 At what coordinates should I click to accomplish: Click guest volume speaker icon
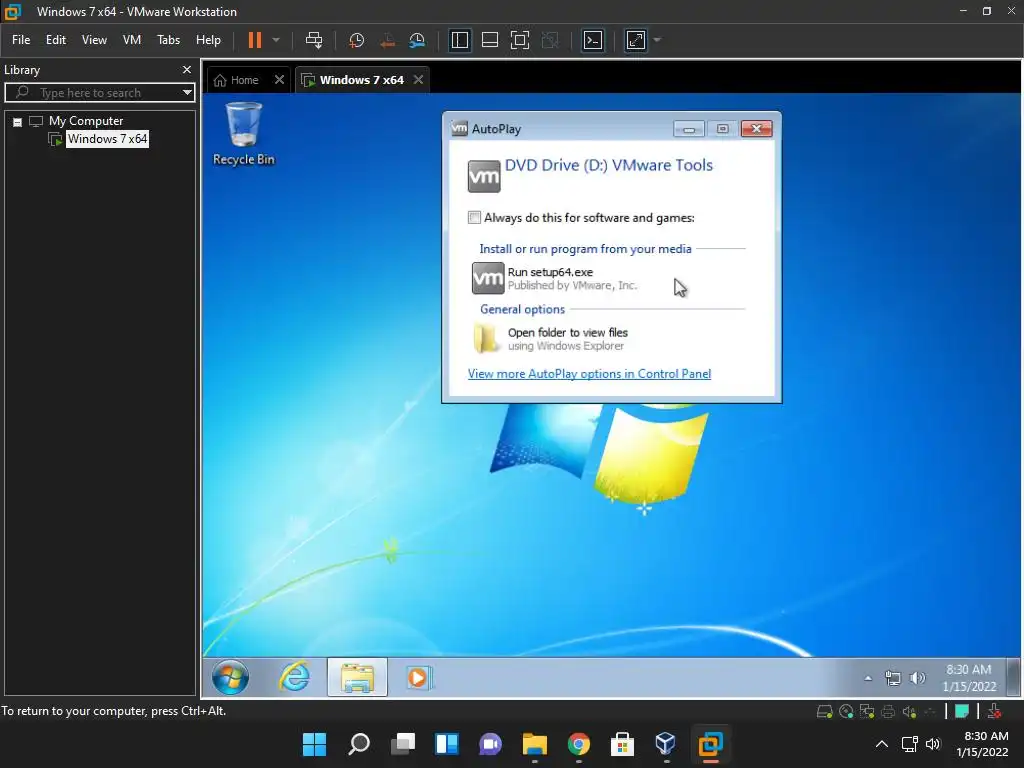click(x=918, y=678)
